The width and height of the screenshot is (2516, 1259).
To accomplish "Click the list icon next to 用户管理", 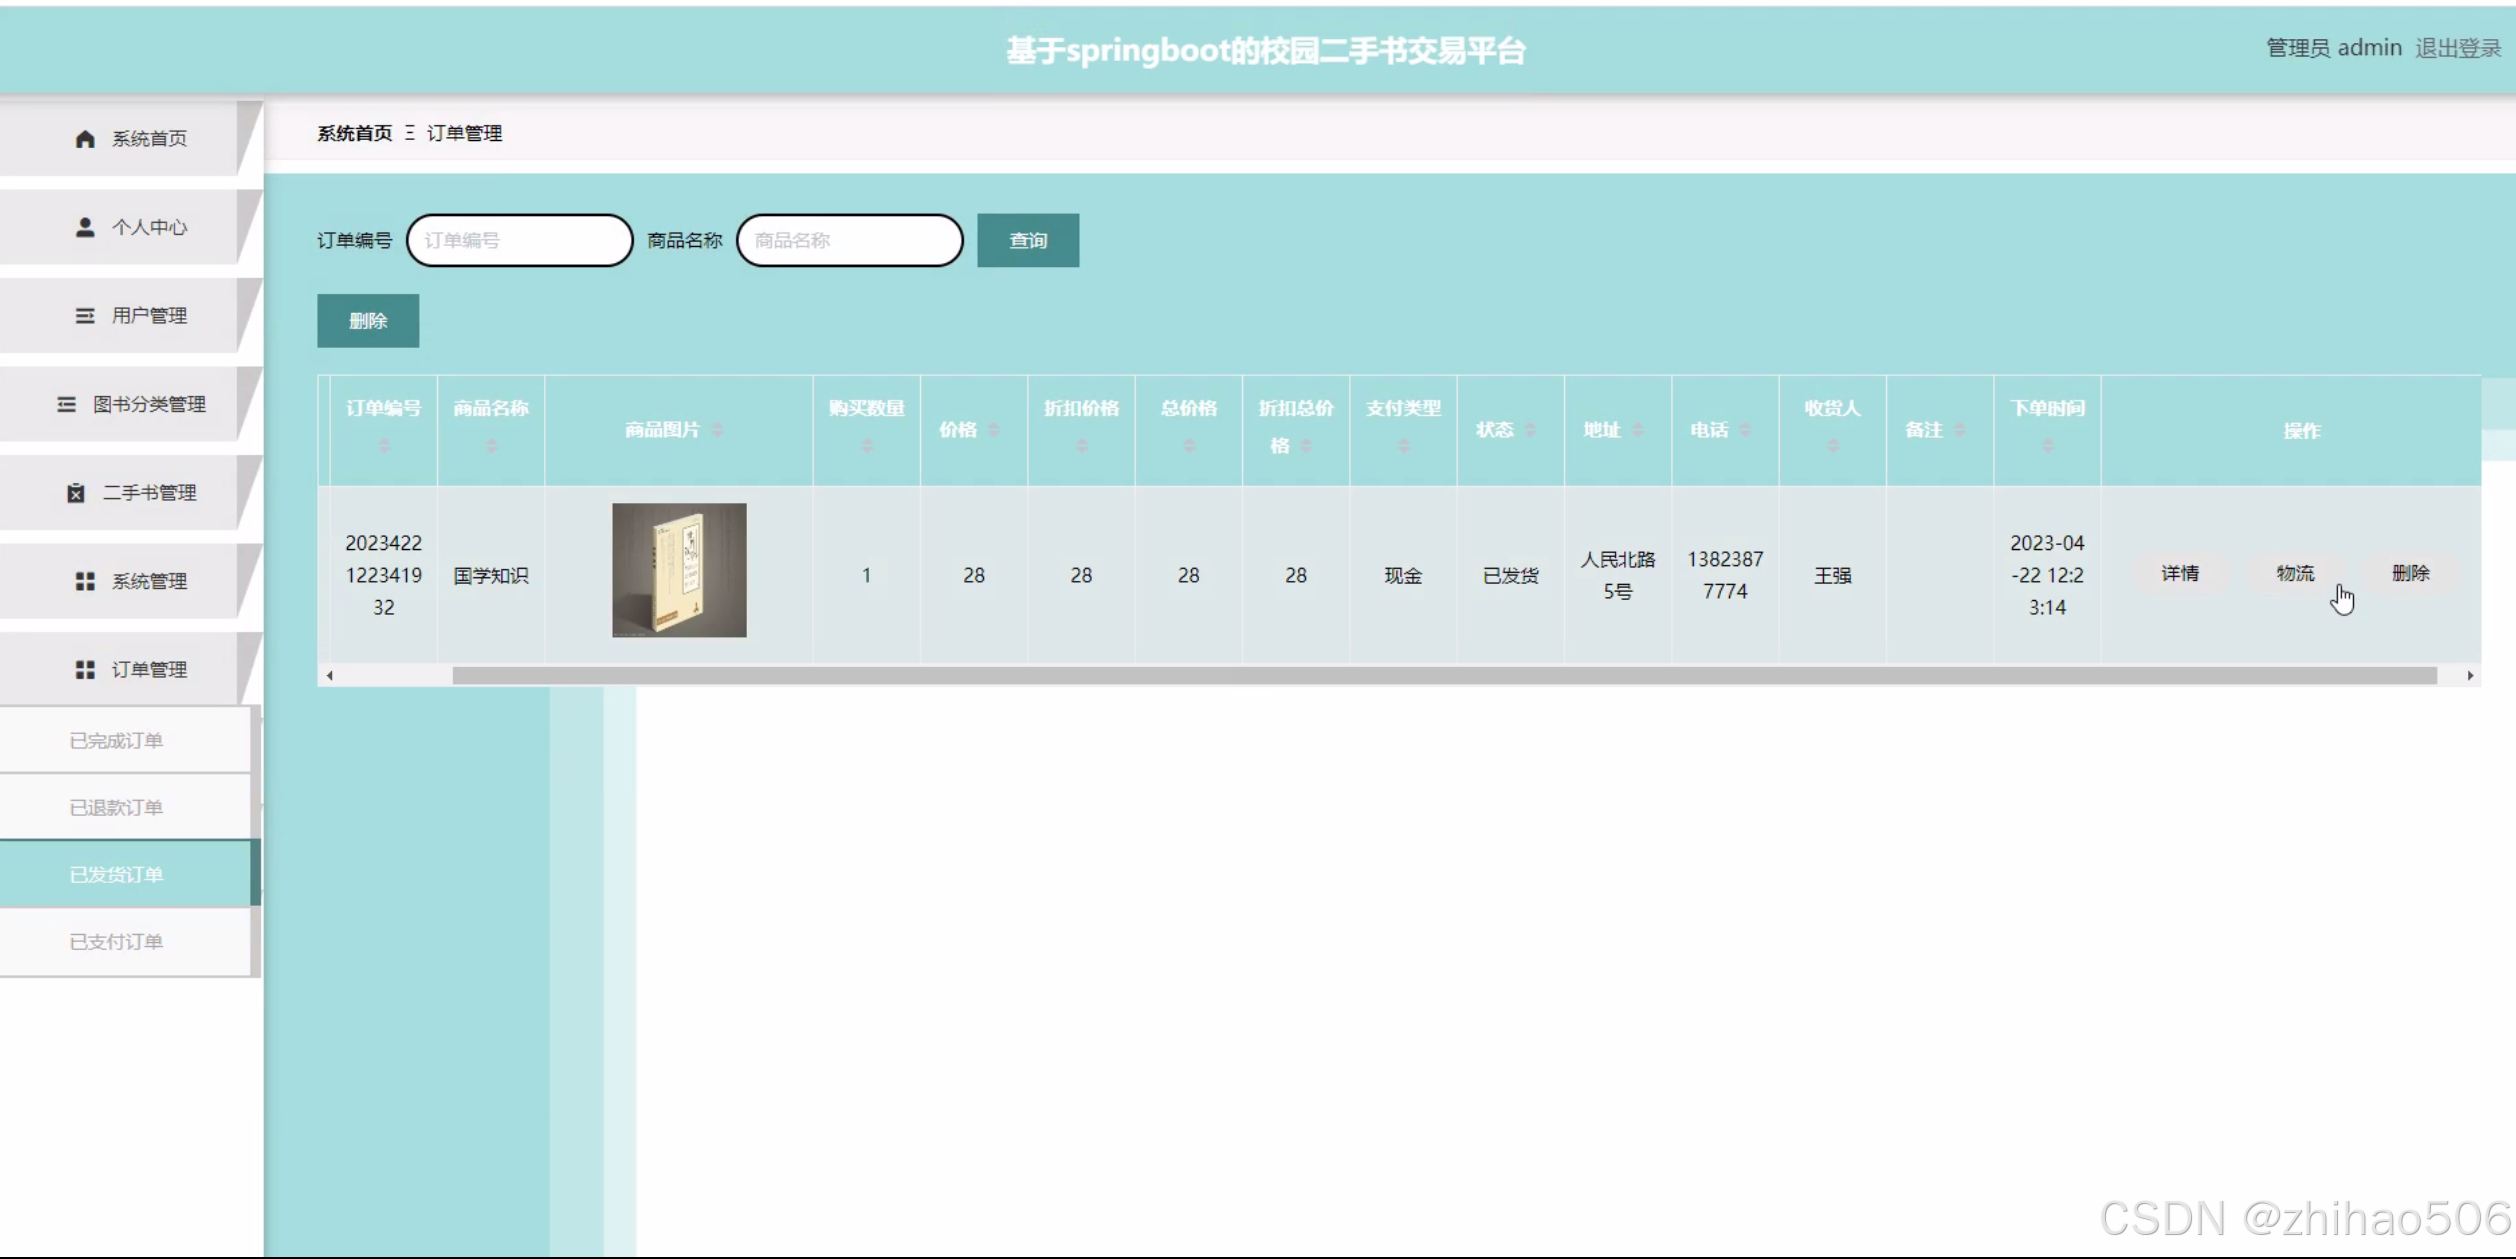I will (x=85, y=316).
